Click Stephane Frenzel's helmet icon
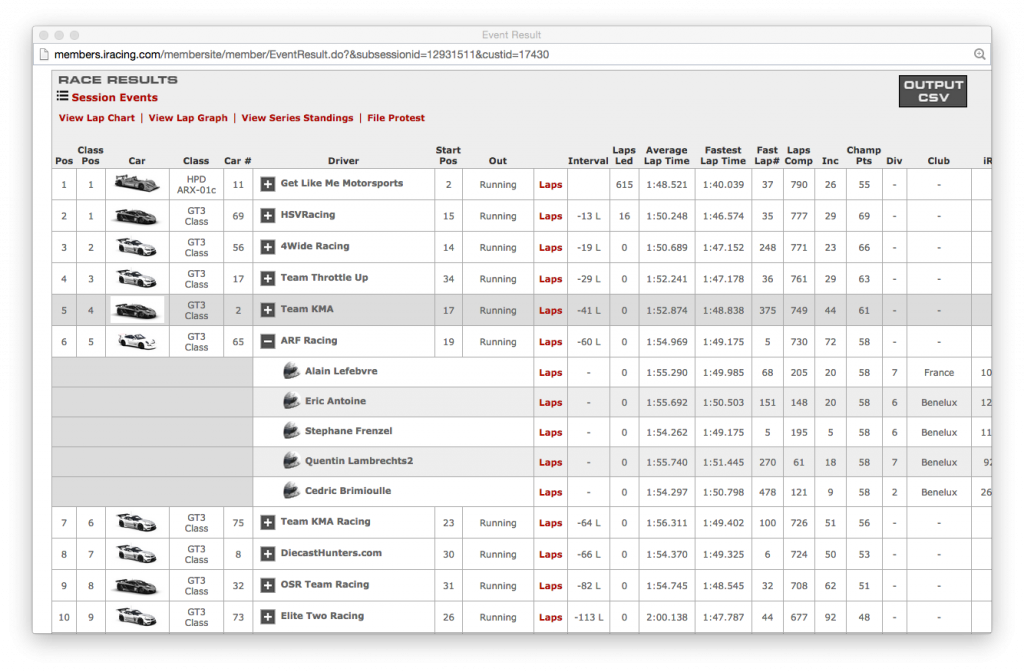 [x=291, y=431]
